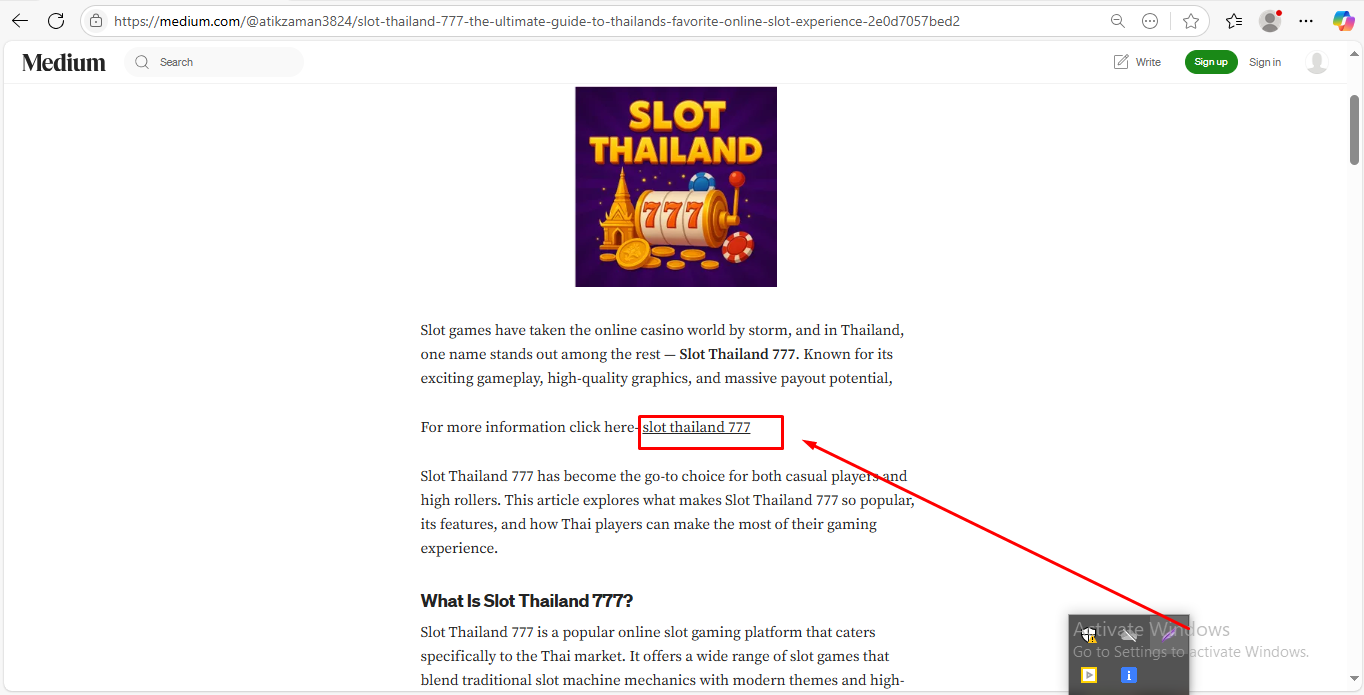Screen dimensions: 1364x695
Task: View the Slot Thailand 777 article image
Action: (x=676, y=187)
